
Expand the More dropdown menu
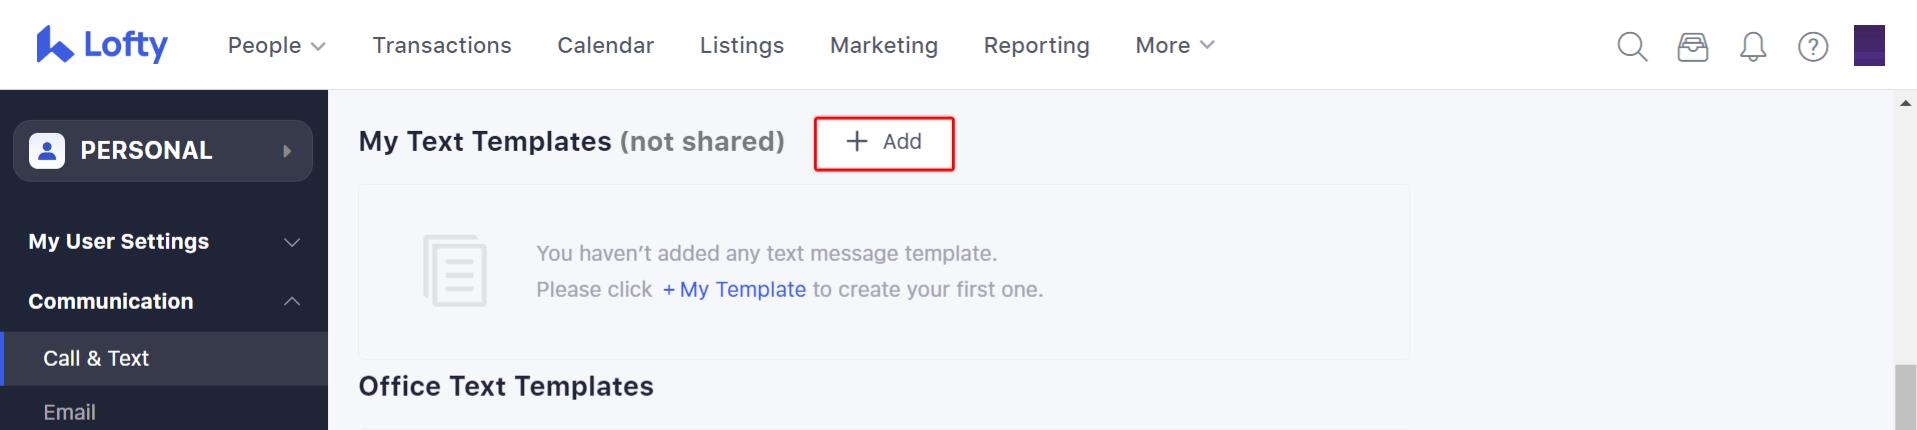pos(1175,45)
